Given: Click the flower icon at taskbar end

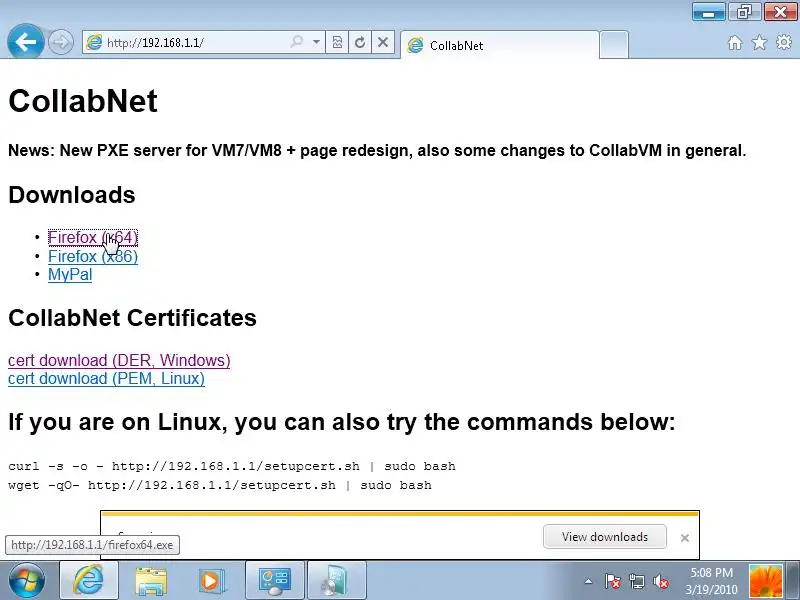Looking at the screenshot, I should coord(765,581).
